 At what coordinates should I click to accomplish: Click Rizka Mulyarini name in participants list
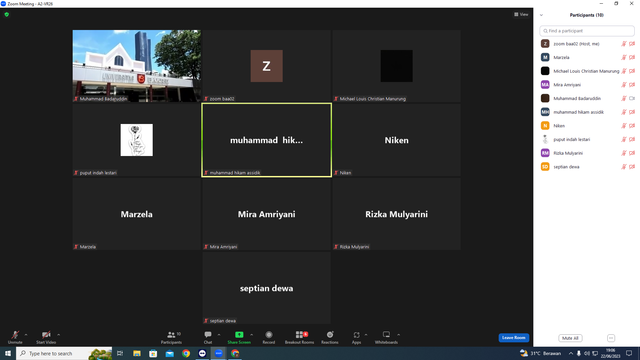(568, 153)
